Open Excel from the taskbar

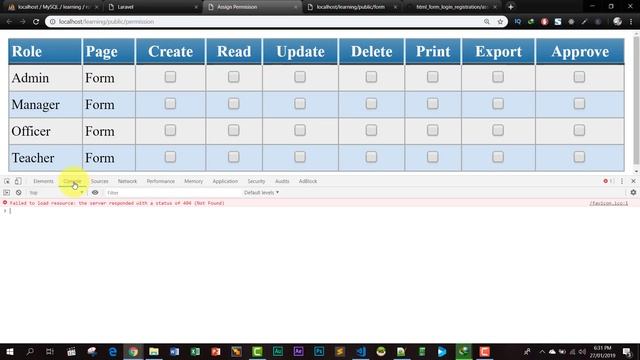point(195,351)
